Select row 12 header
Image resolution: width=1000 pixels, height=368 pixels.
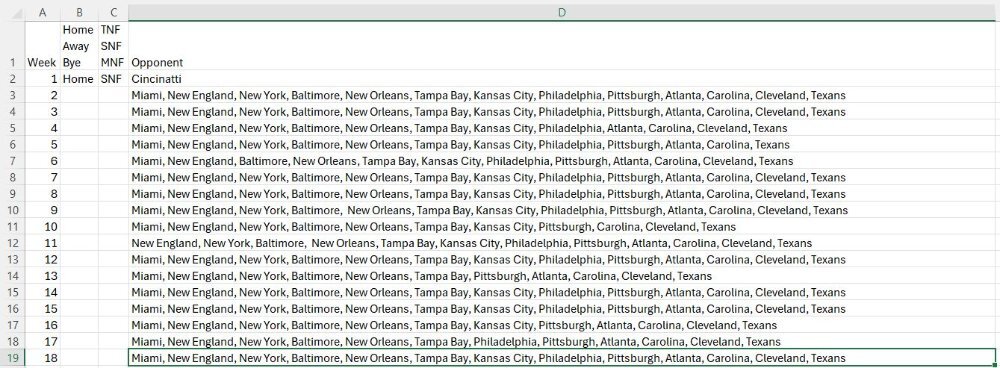pyautogui.click(x=13, y=243)
